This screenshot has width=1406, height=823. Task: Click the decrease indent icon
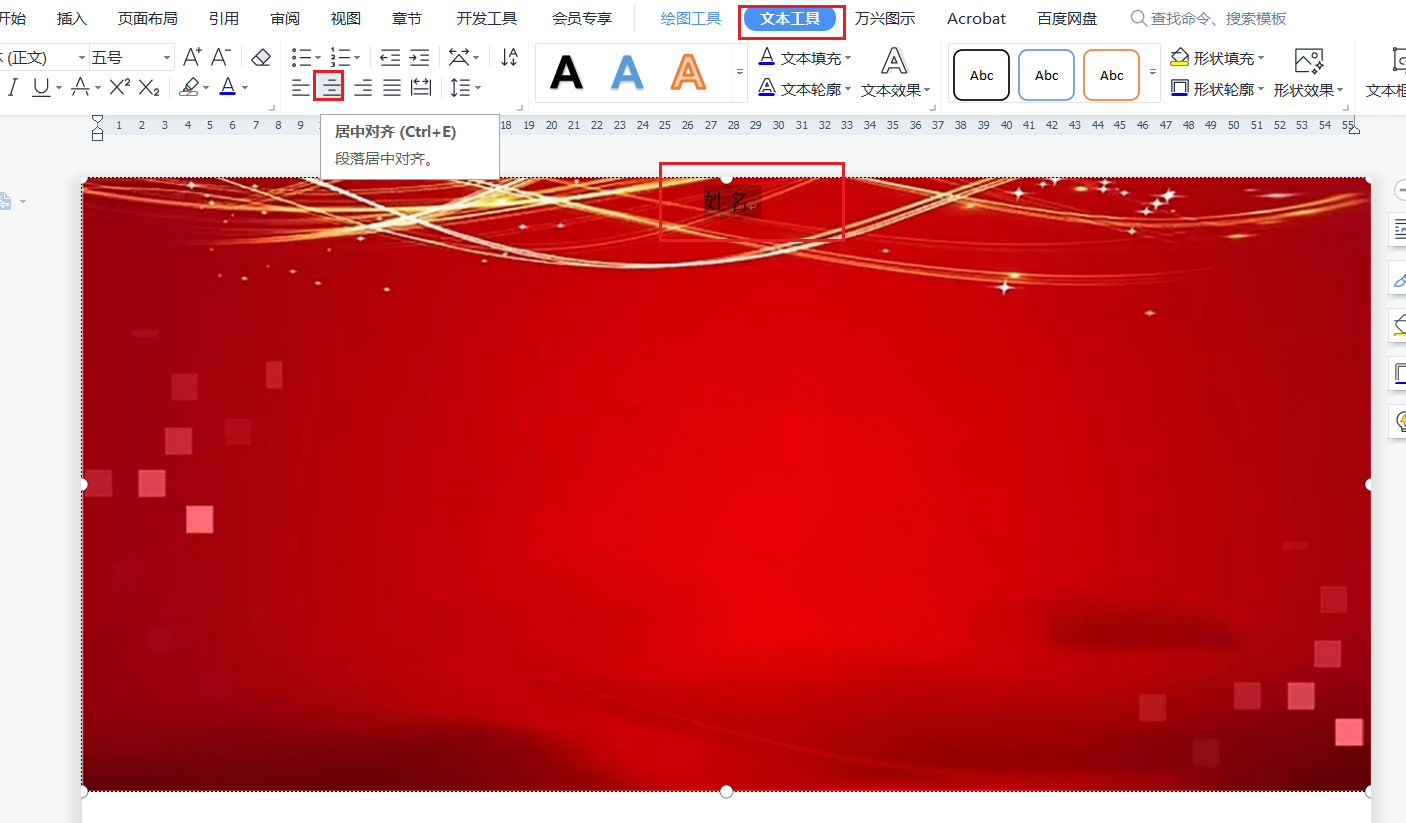(390, 57)
